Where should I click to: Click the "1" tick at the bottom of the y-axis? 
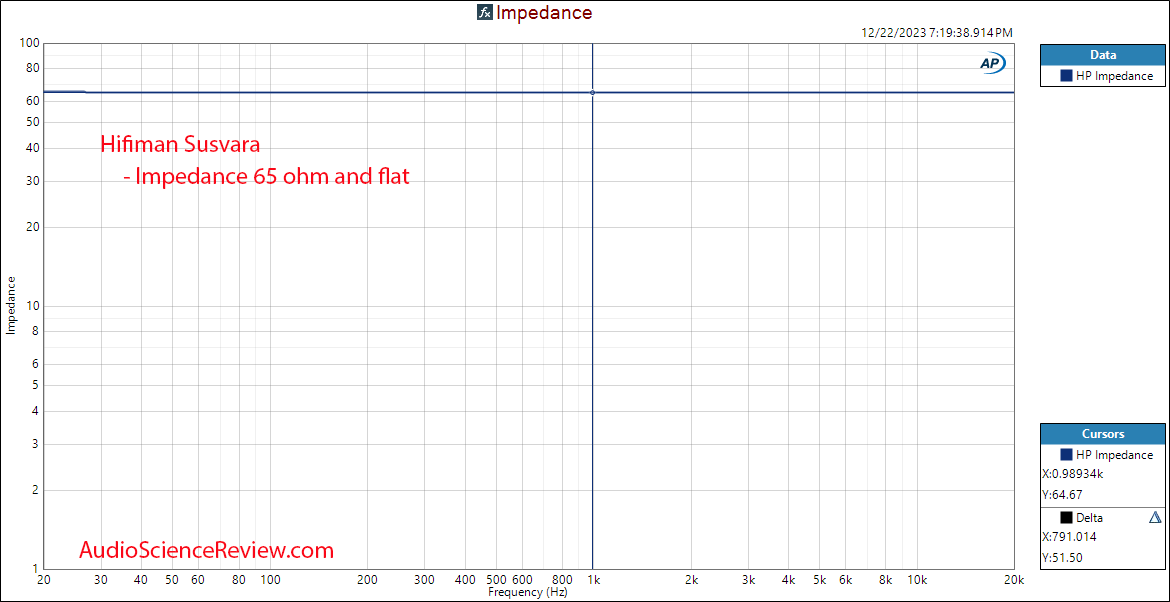tap(35, 568)
